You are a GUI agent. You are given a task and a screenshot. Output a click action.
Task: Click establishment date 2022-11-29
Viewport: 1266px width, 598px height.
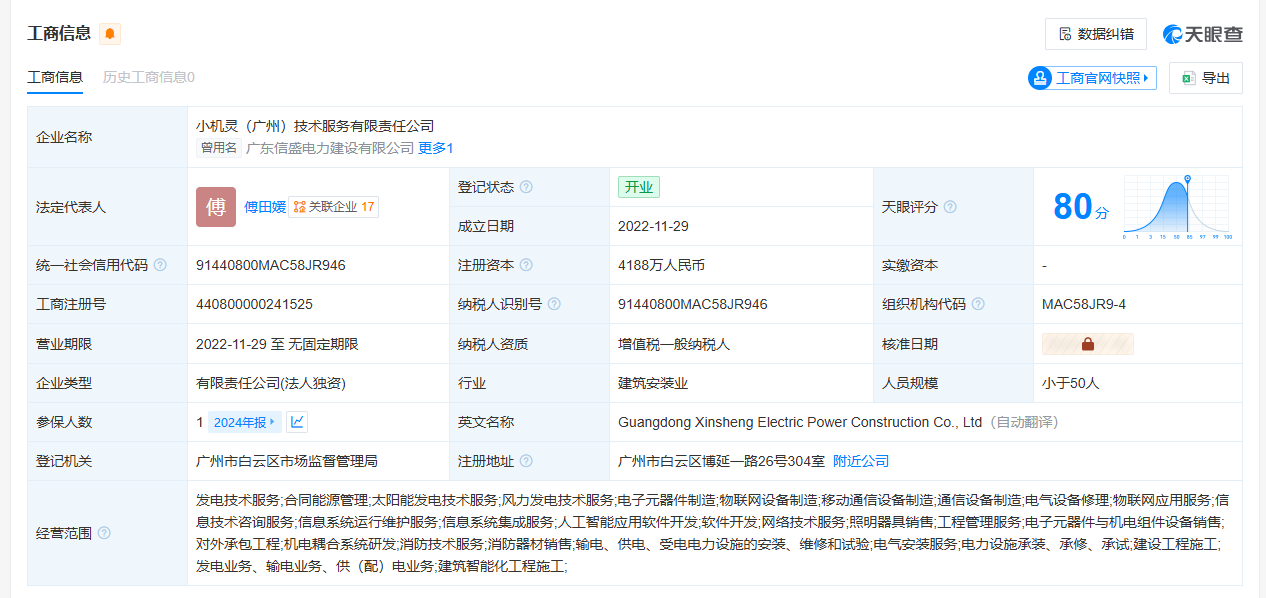tap(653, 226)
